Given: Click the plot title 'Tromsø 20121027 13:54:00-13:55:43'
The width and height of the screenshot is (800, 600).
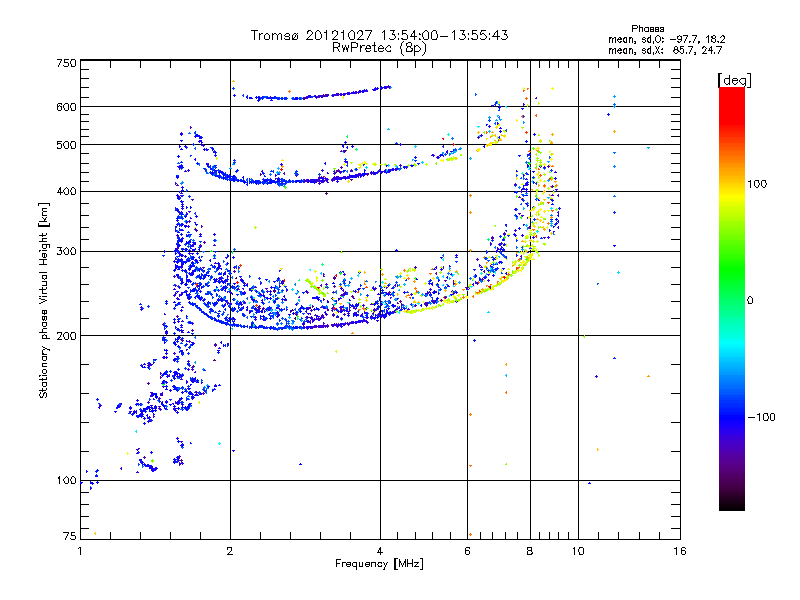Looking at the screenshot, I should point(379,35).
